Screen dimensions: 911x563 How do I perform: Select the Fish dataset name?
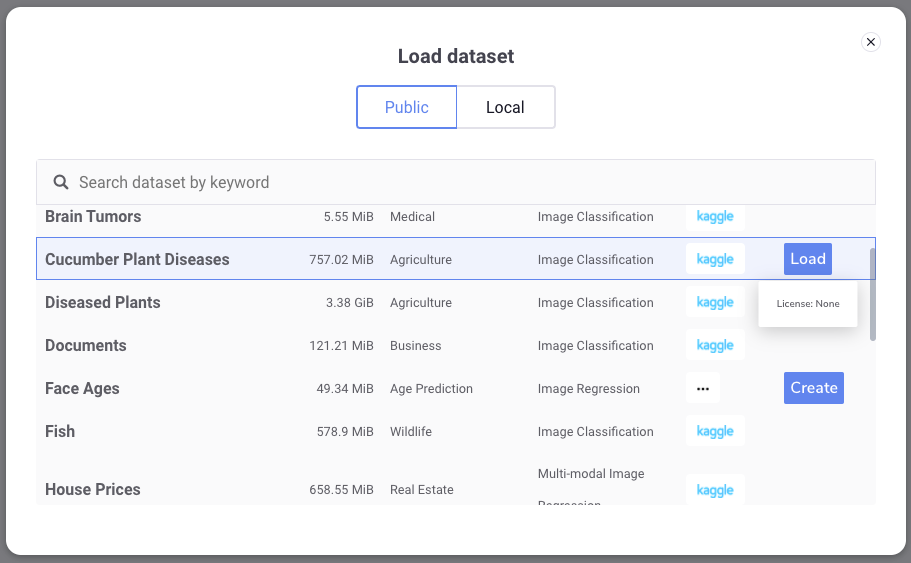click(60, 431)
